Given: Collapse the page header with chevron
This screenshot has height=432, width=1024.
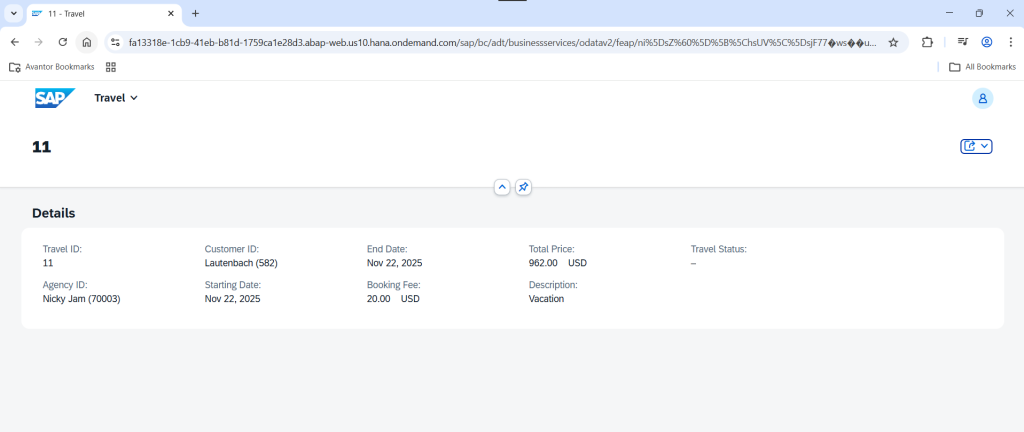Looking at the screenshot, I should [502, 187].
